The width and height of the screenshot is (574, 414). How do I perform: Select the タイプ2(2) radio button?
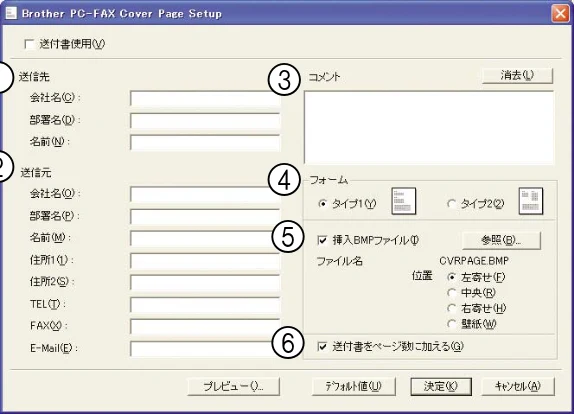coord(451,204)
